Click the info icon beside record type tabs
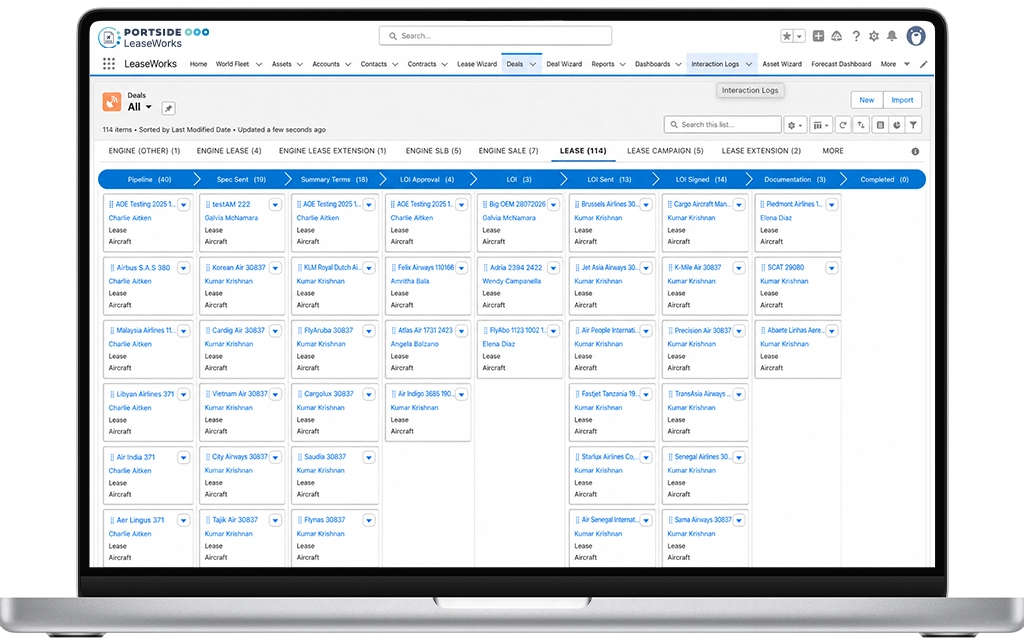The height and width of the screenshot is (644, 1024). [x=915, y=152]
